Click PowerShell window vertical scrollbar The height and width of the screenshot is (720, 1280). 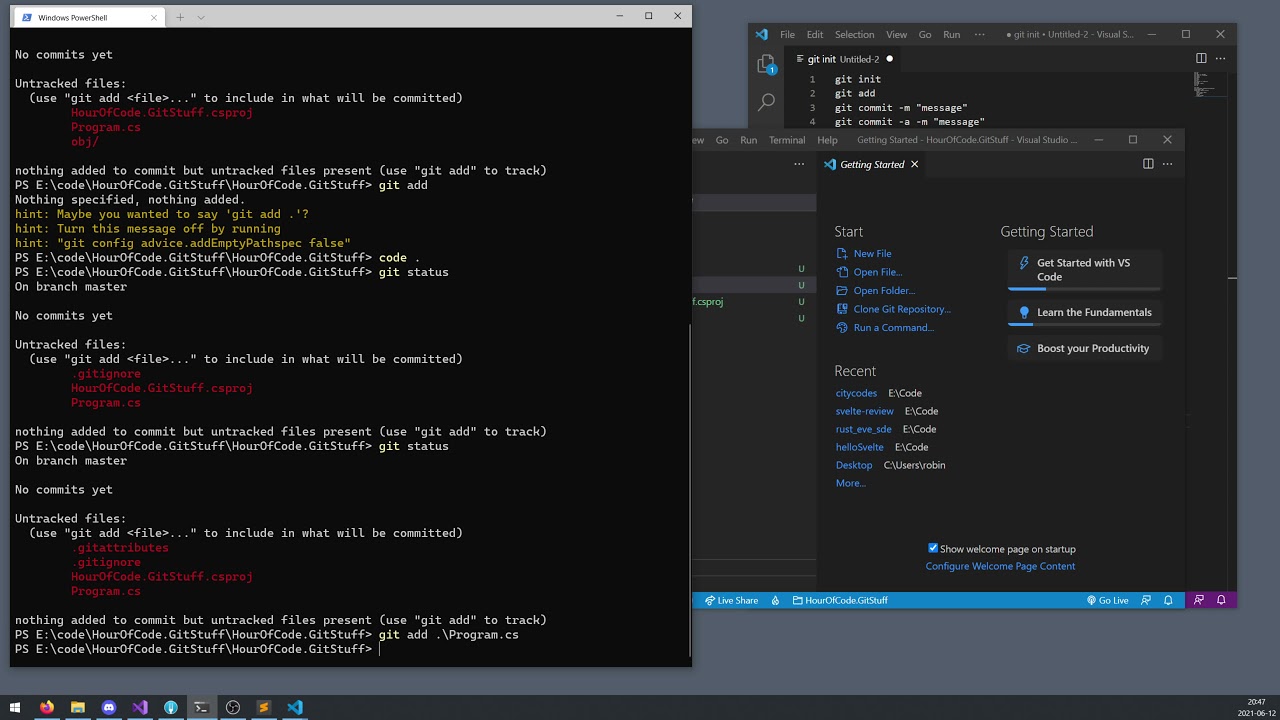688,490
